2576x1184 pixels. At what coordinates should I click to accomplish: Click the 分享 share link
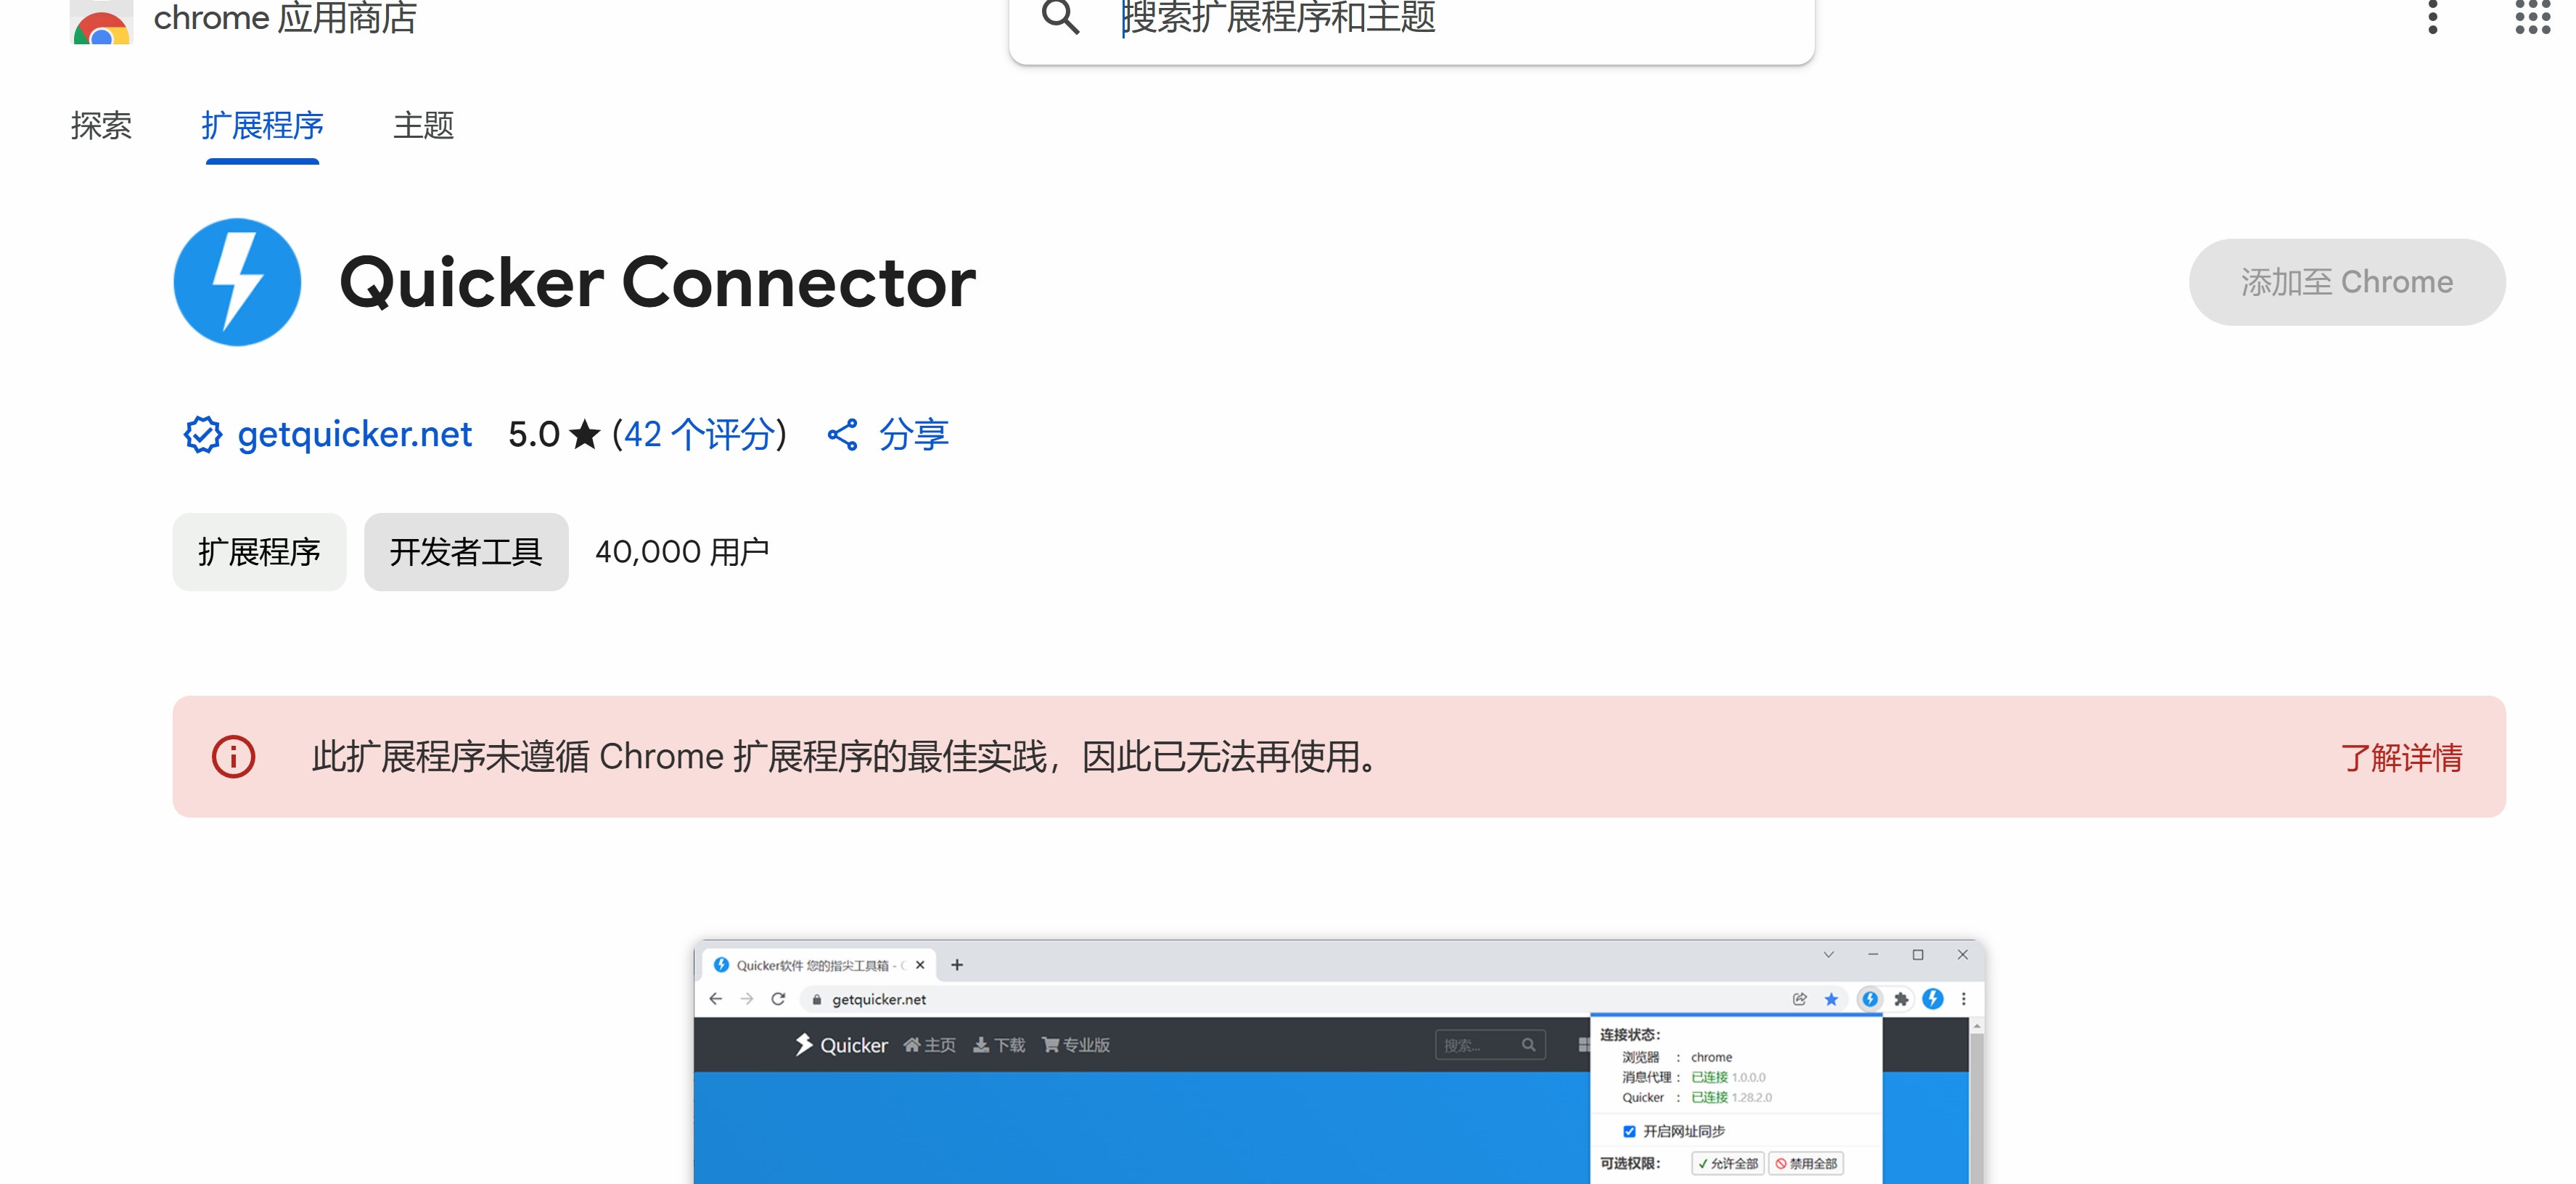[x=913, y=434]
